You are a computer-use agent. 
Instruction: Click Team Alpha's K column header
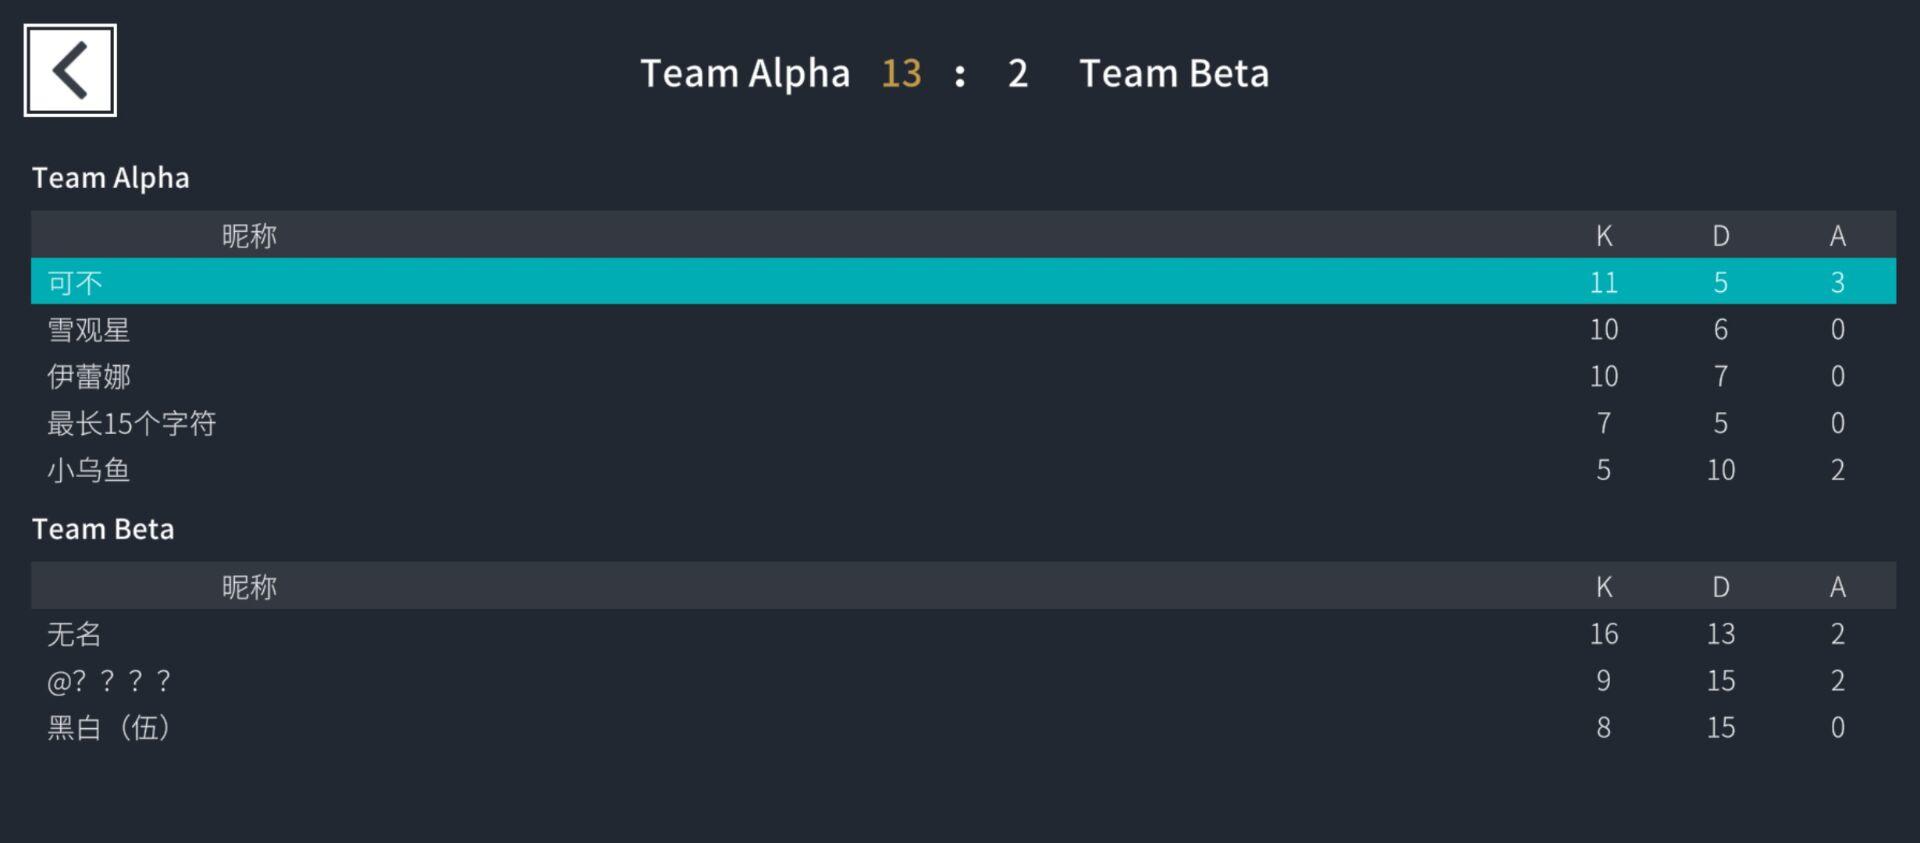(1604, 236)
